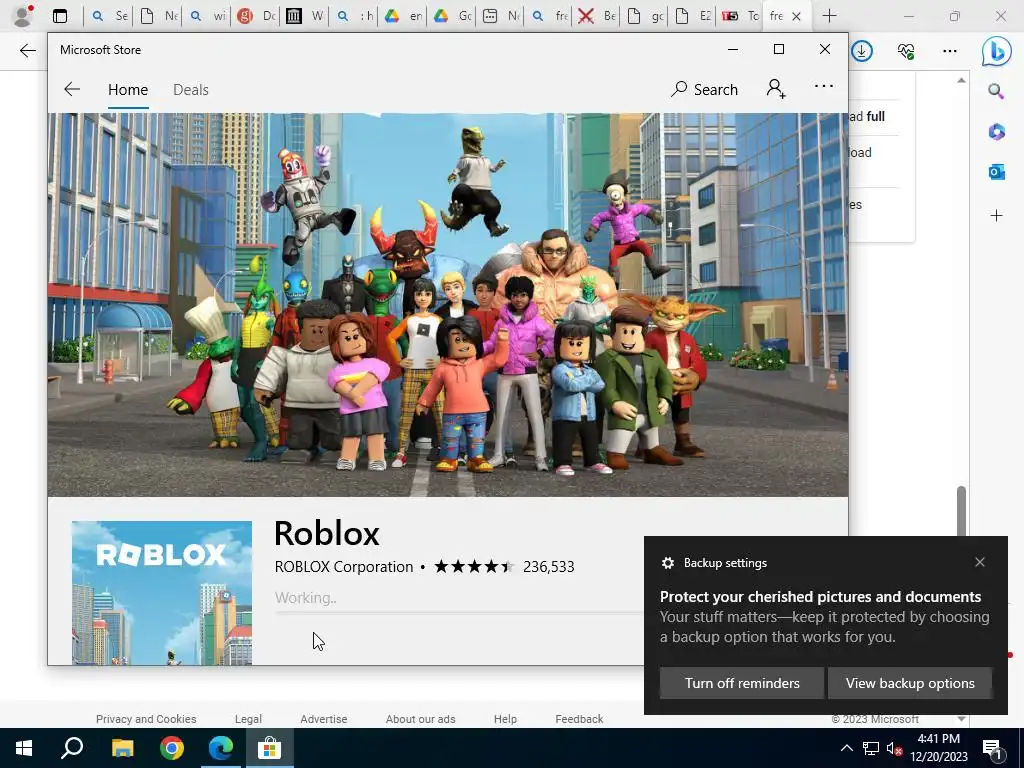Open the Store three-dot more menu
This screenshot has height=768, width=1024.
point(824,86)
